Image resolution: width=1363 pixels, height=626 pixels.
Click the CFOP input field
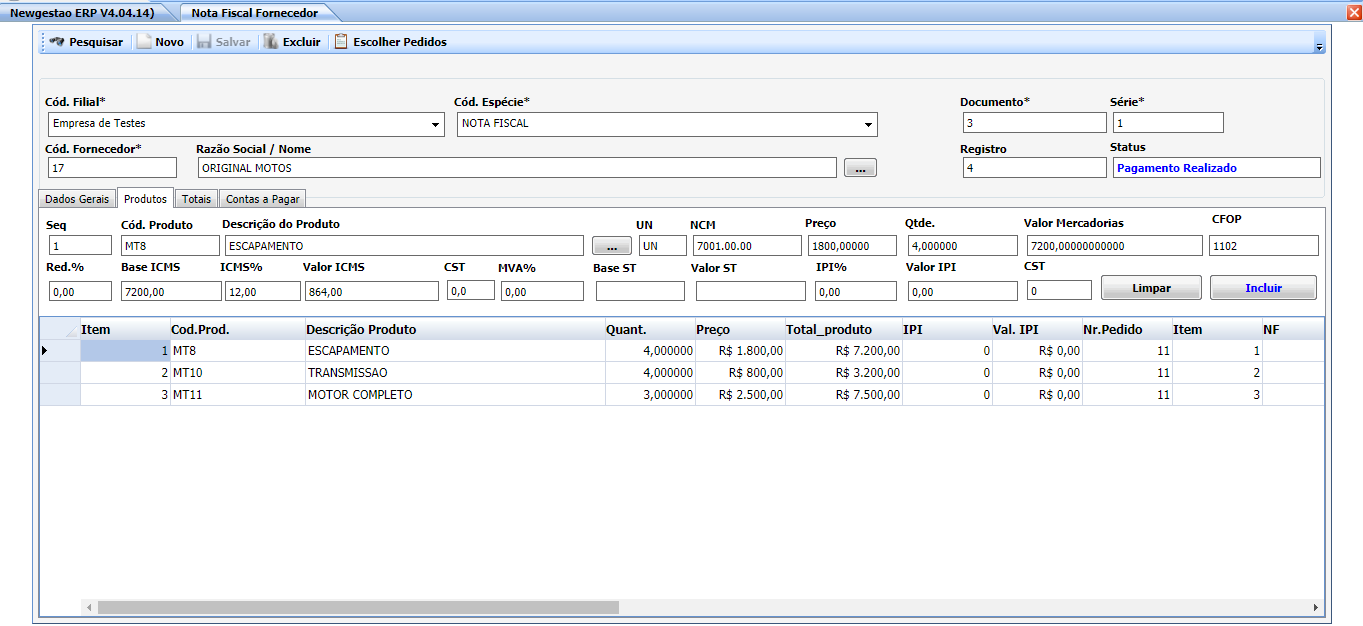click(1264, 245)
